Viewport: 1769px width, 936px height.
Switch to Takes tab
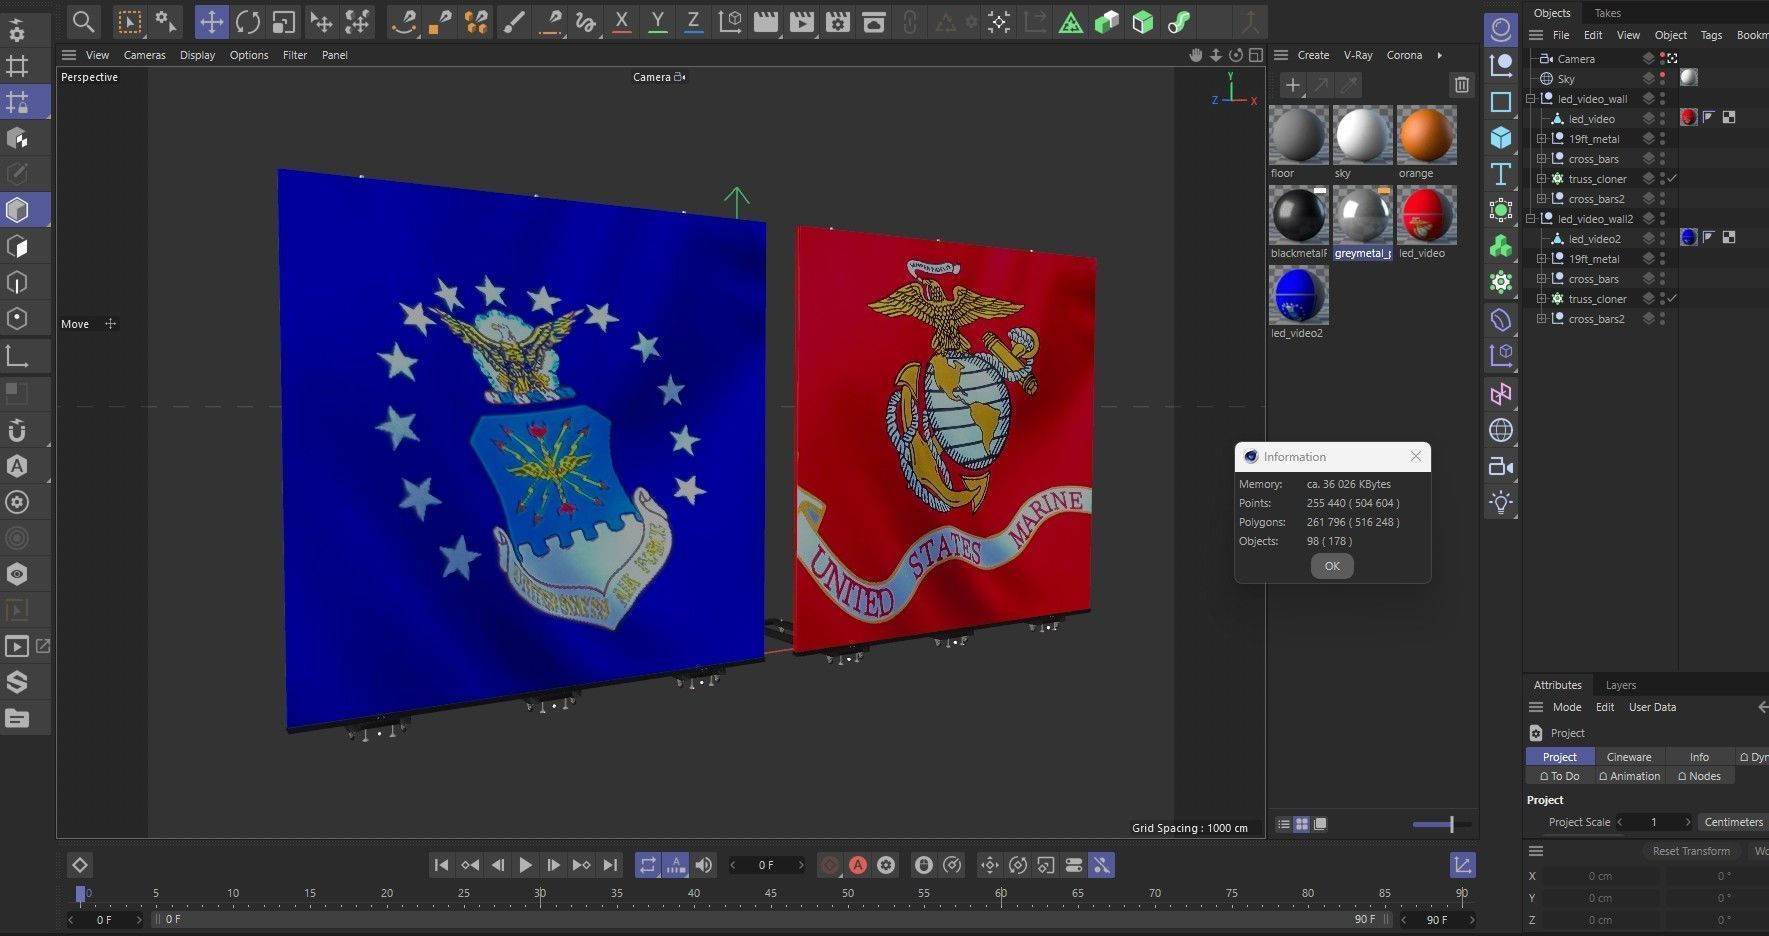pos(1608,13)
